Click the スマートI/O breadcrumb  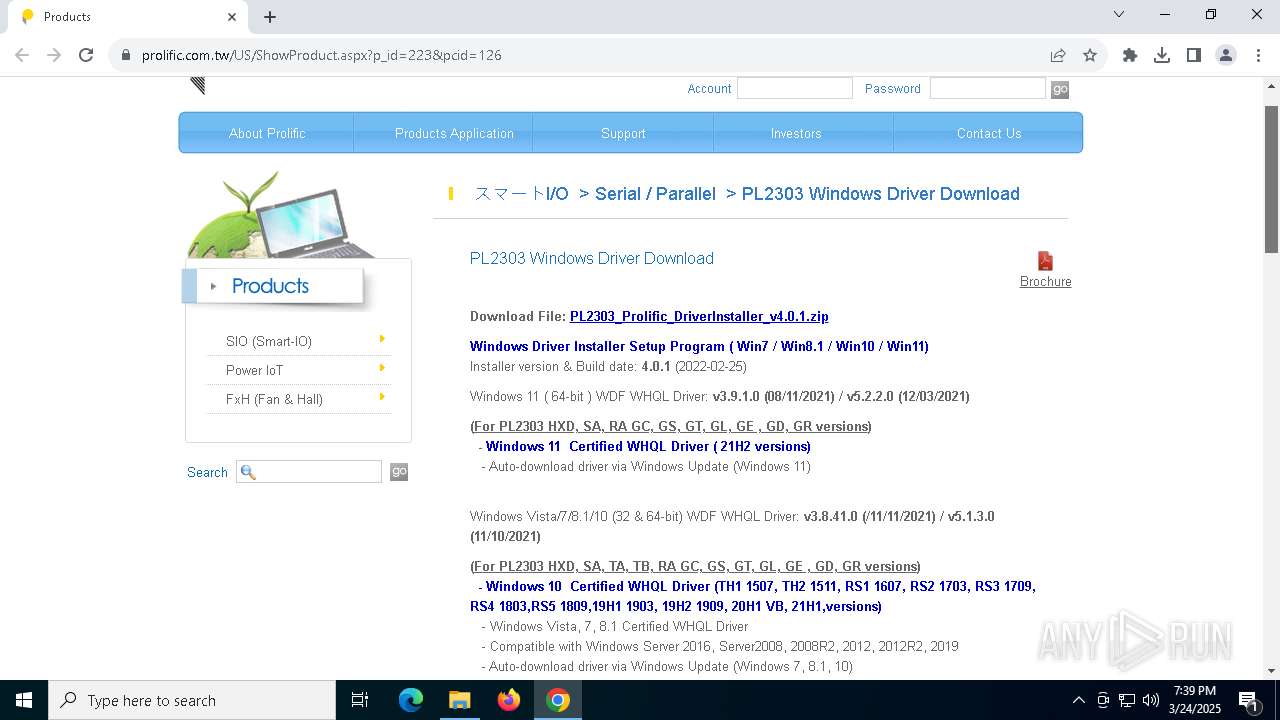point(521,194)
